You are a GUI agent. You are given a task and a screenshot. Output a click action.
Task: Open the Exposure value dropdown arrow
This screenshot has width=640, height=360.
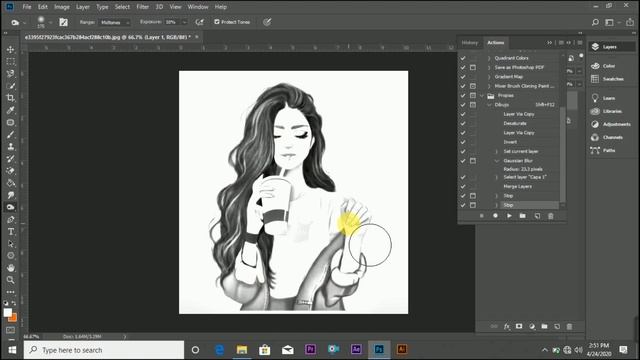click(184, 22)
